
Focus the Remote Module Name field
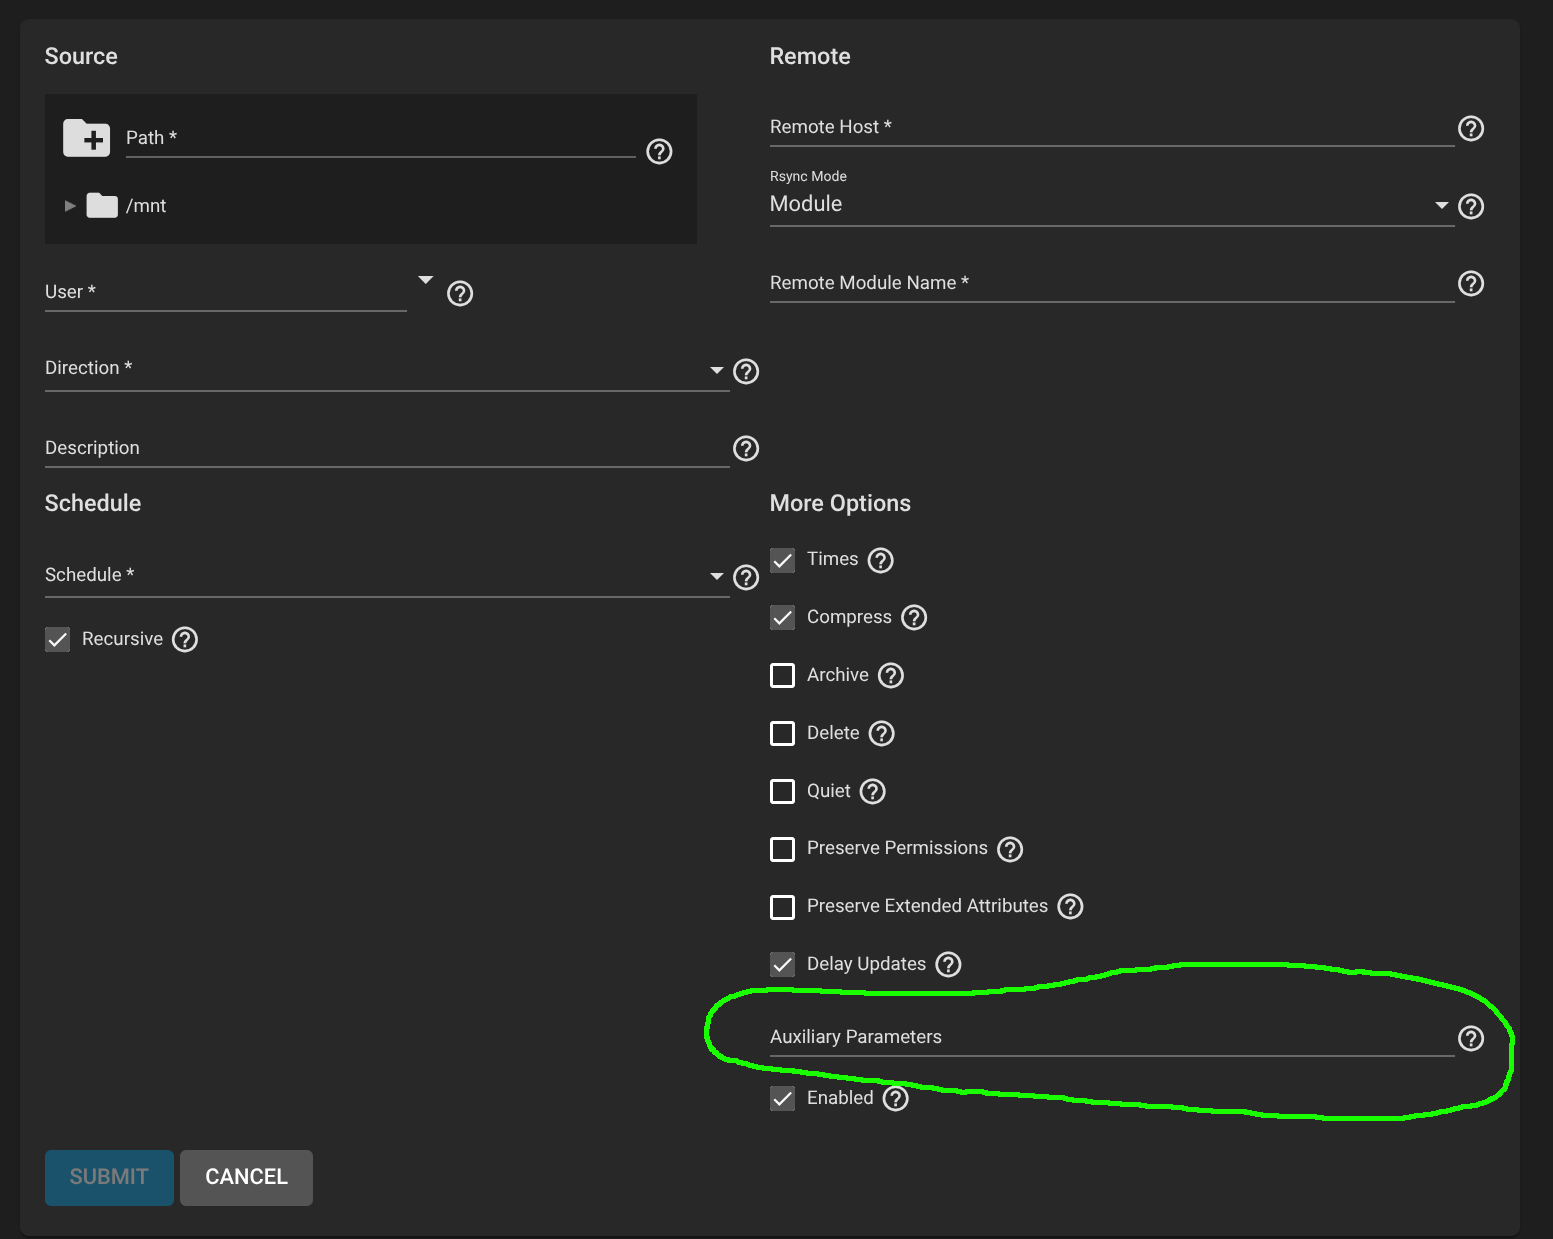coord(1112,283)
